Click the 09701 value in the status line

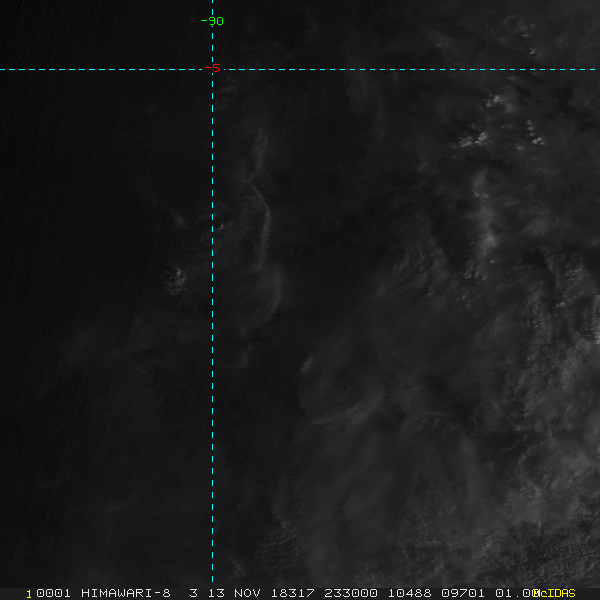click(463, 593)
